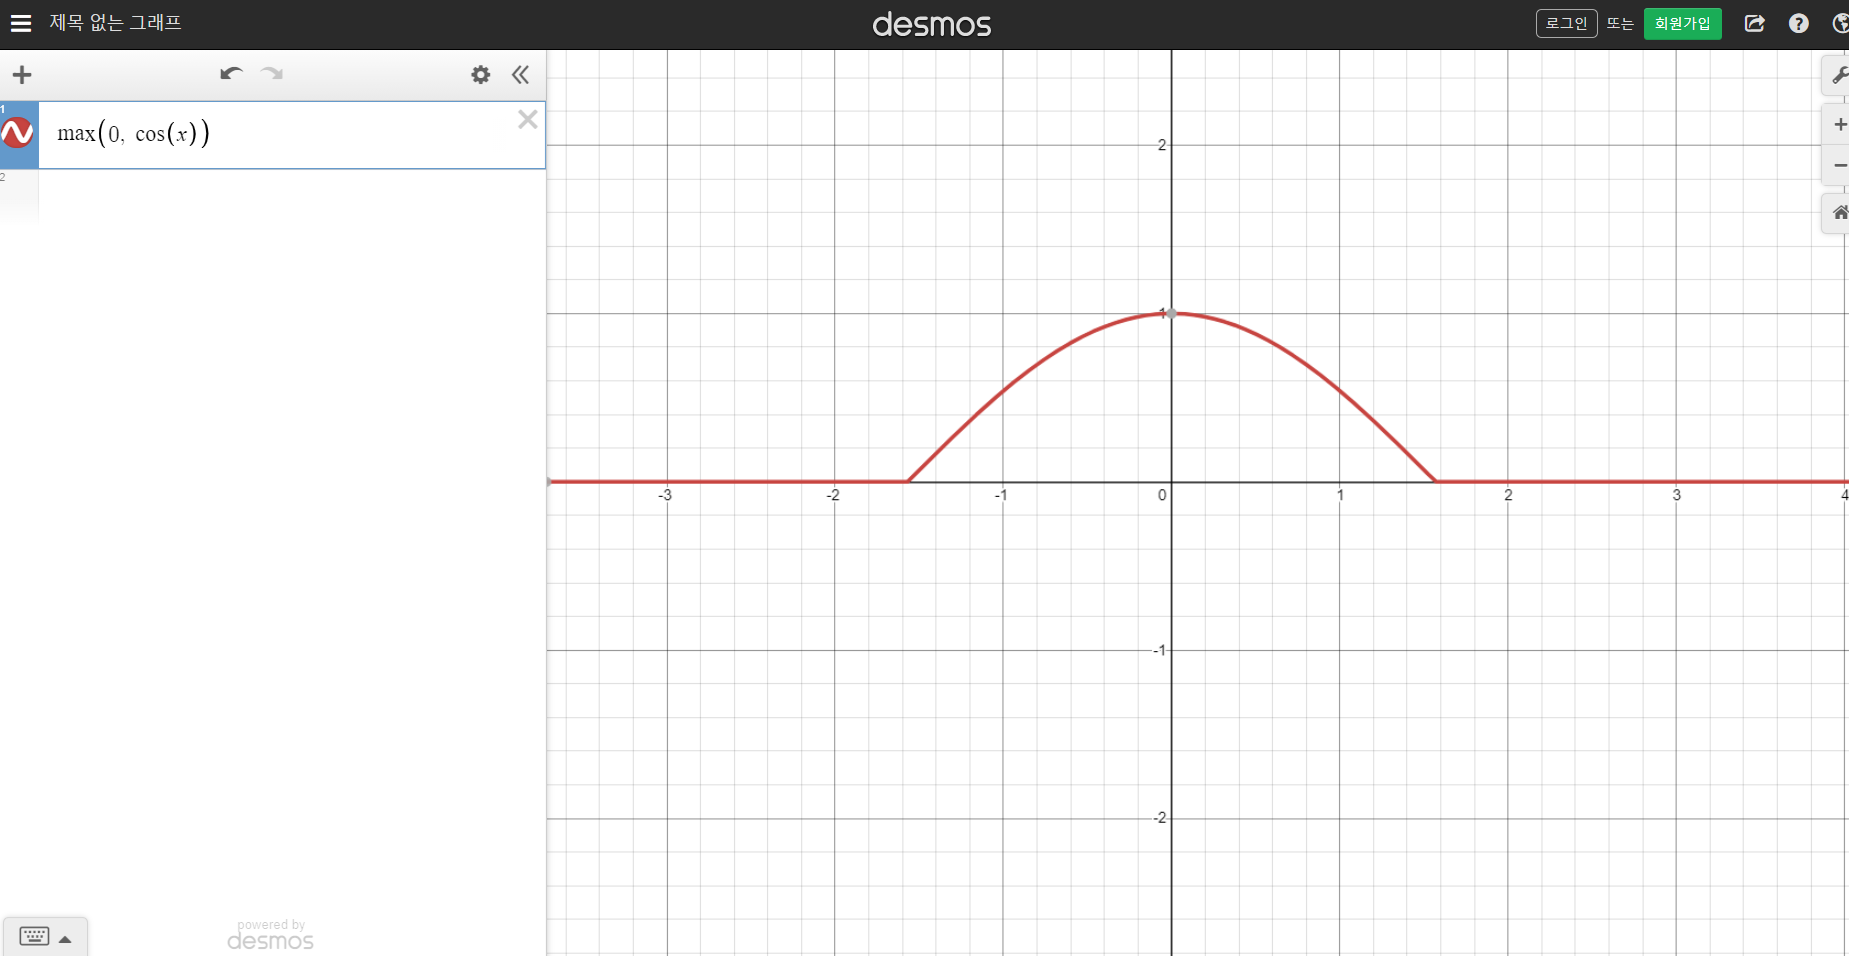1849x956 pixels.
Task: Undo the last action
Action: [x=231, y=74]
